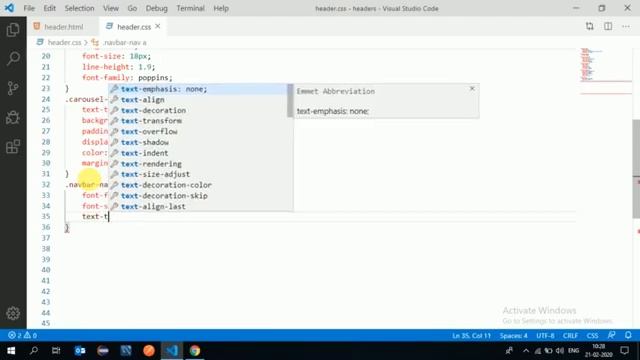Click the feedback icon in status bar
640x360 pixels.
(x=611, y=336)
